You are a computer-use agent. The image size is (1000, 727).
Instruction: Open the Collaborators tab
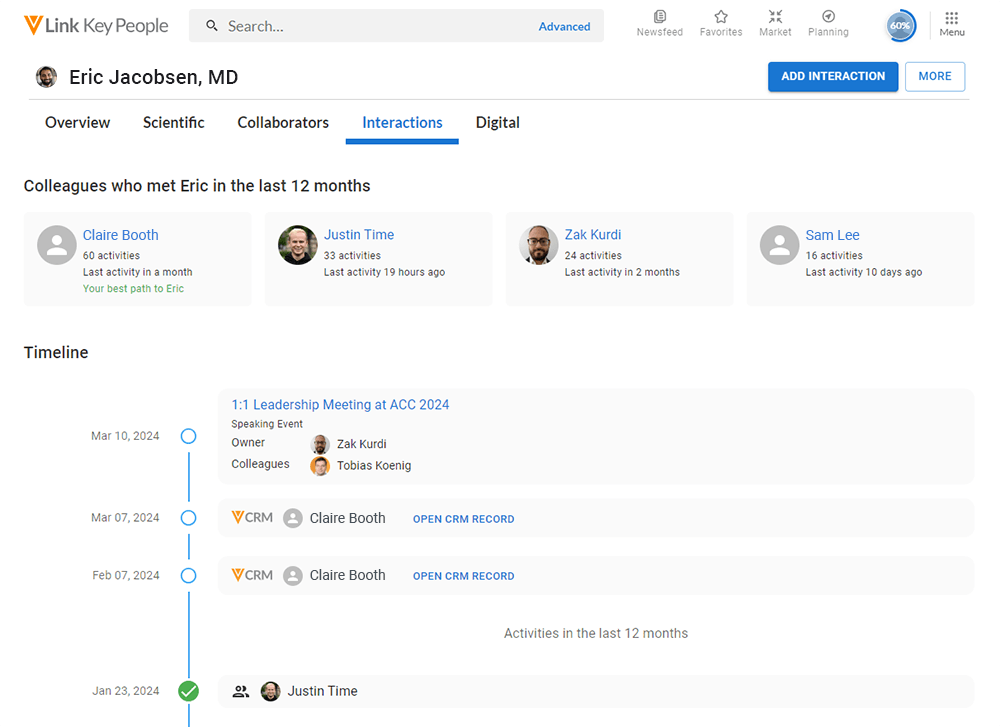pyautogui.click(x=283, y=123)
